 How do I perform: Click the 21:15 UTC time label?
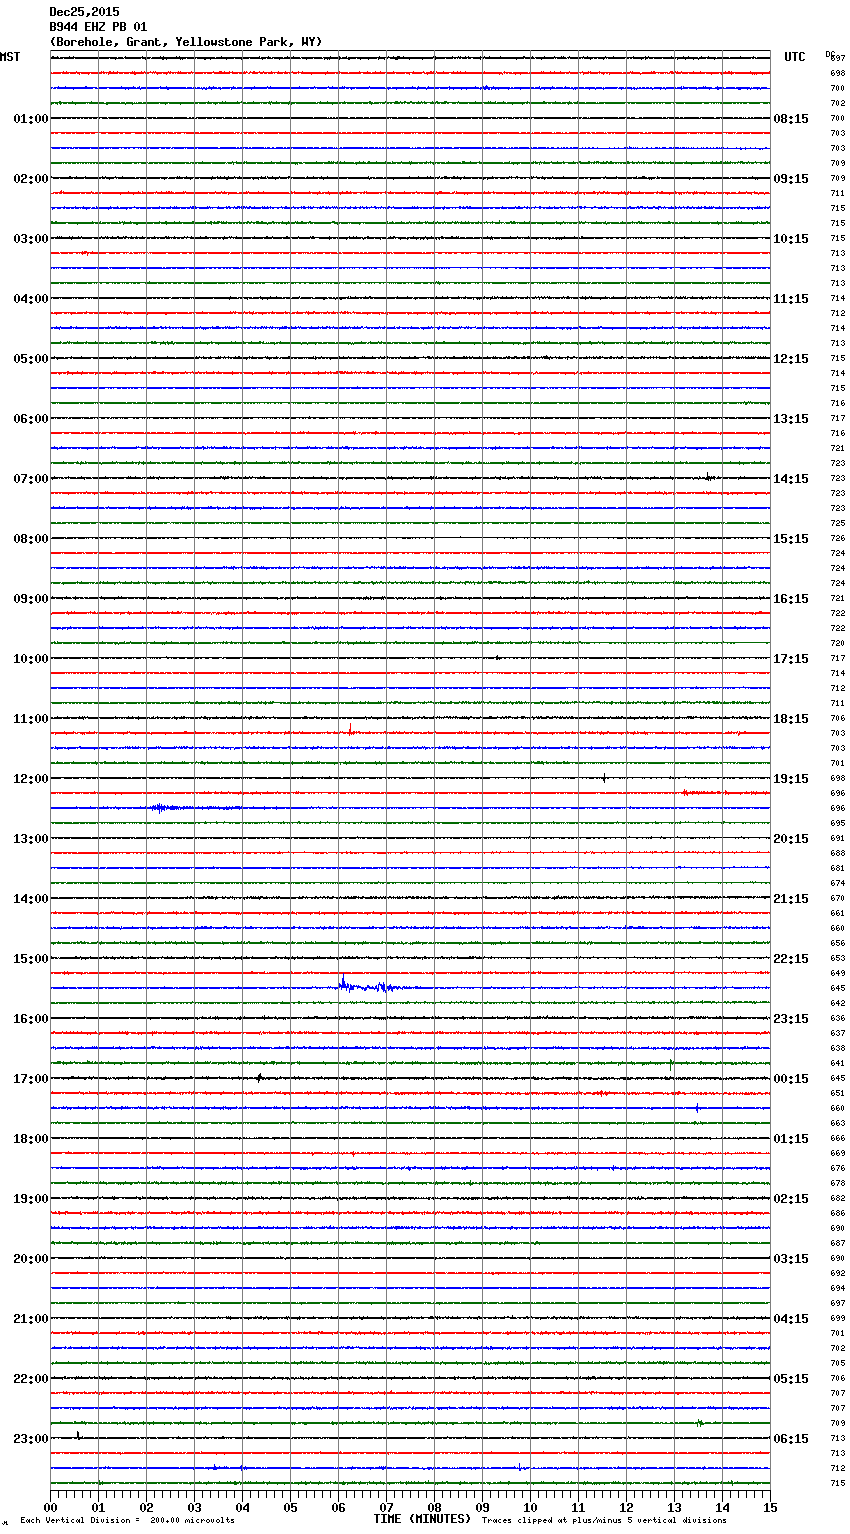click(791, 899)
